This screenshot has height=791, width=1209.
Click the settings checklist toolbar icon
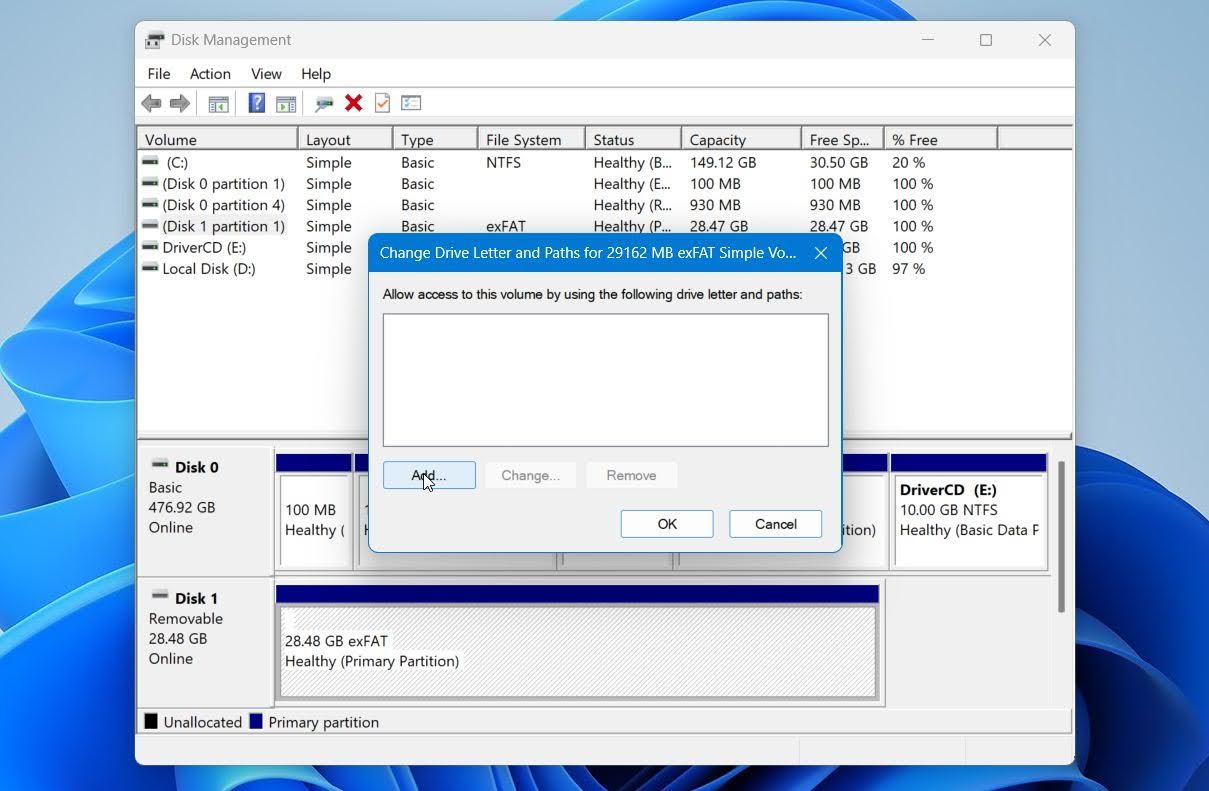[411, 103]
